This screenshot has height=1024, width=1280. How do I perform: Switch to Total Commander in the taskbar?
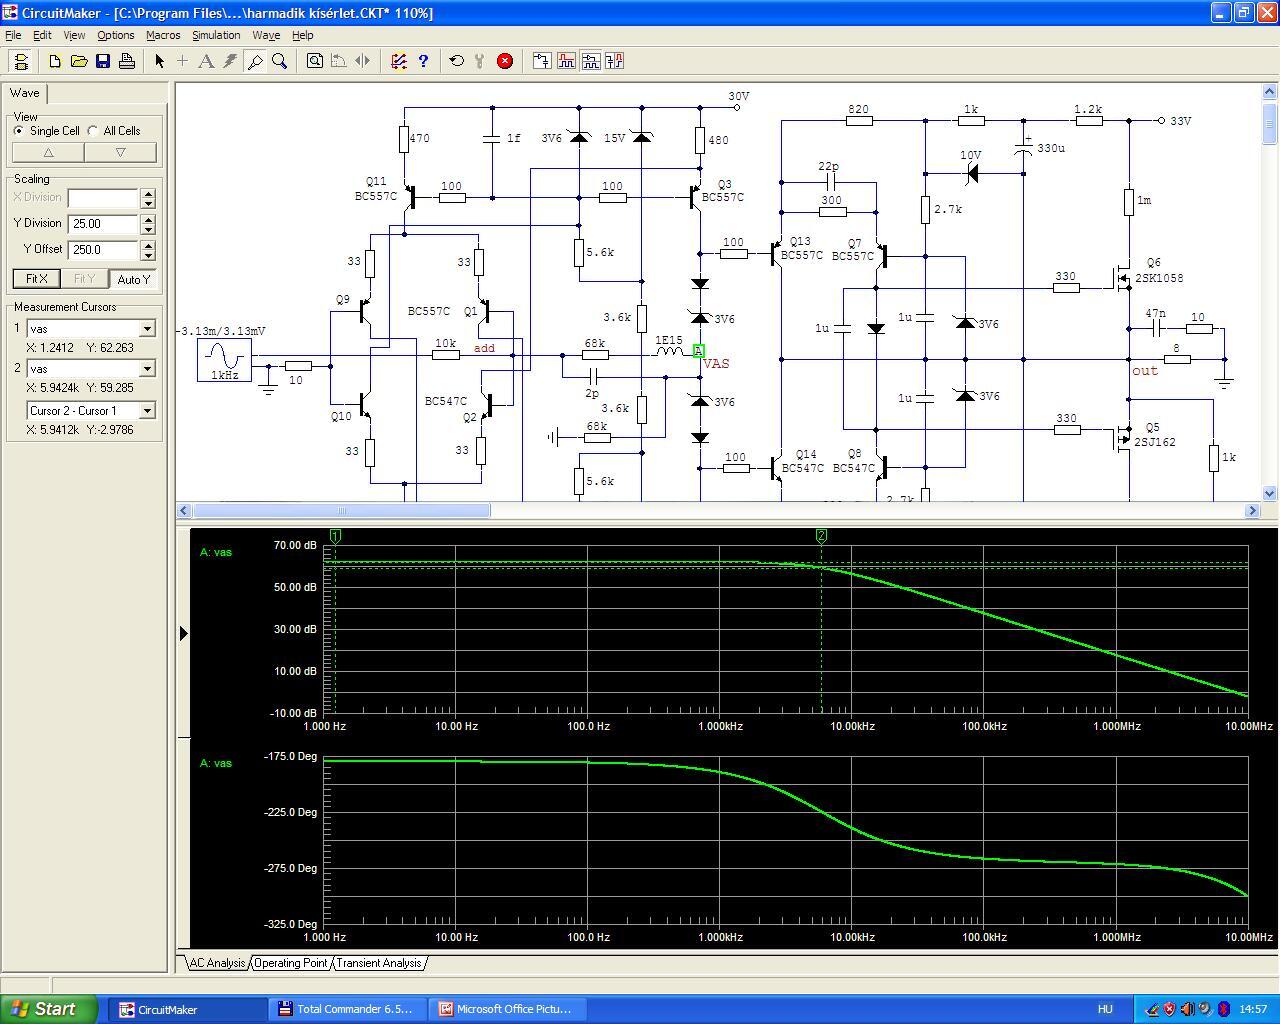click(x=347, y=1009)
